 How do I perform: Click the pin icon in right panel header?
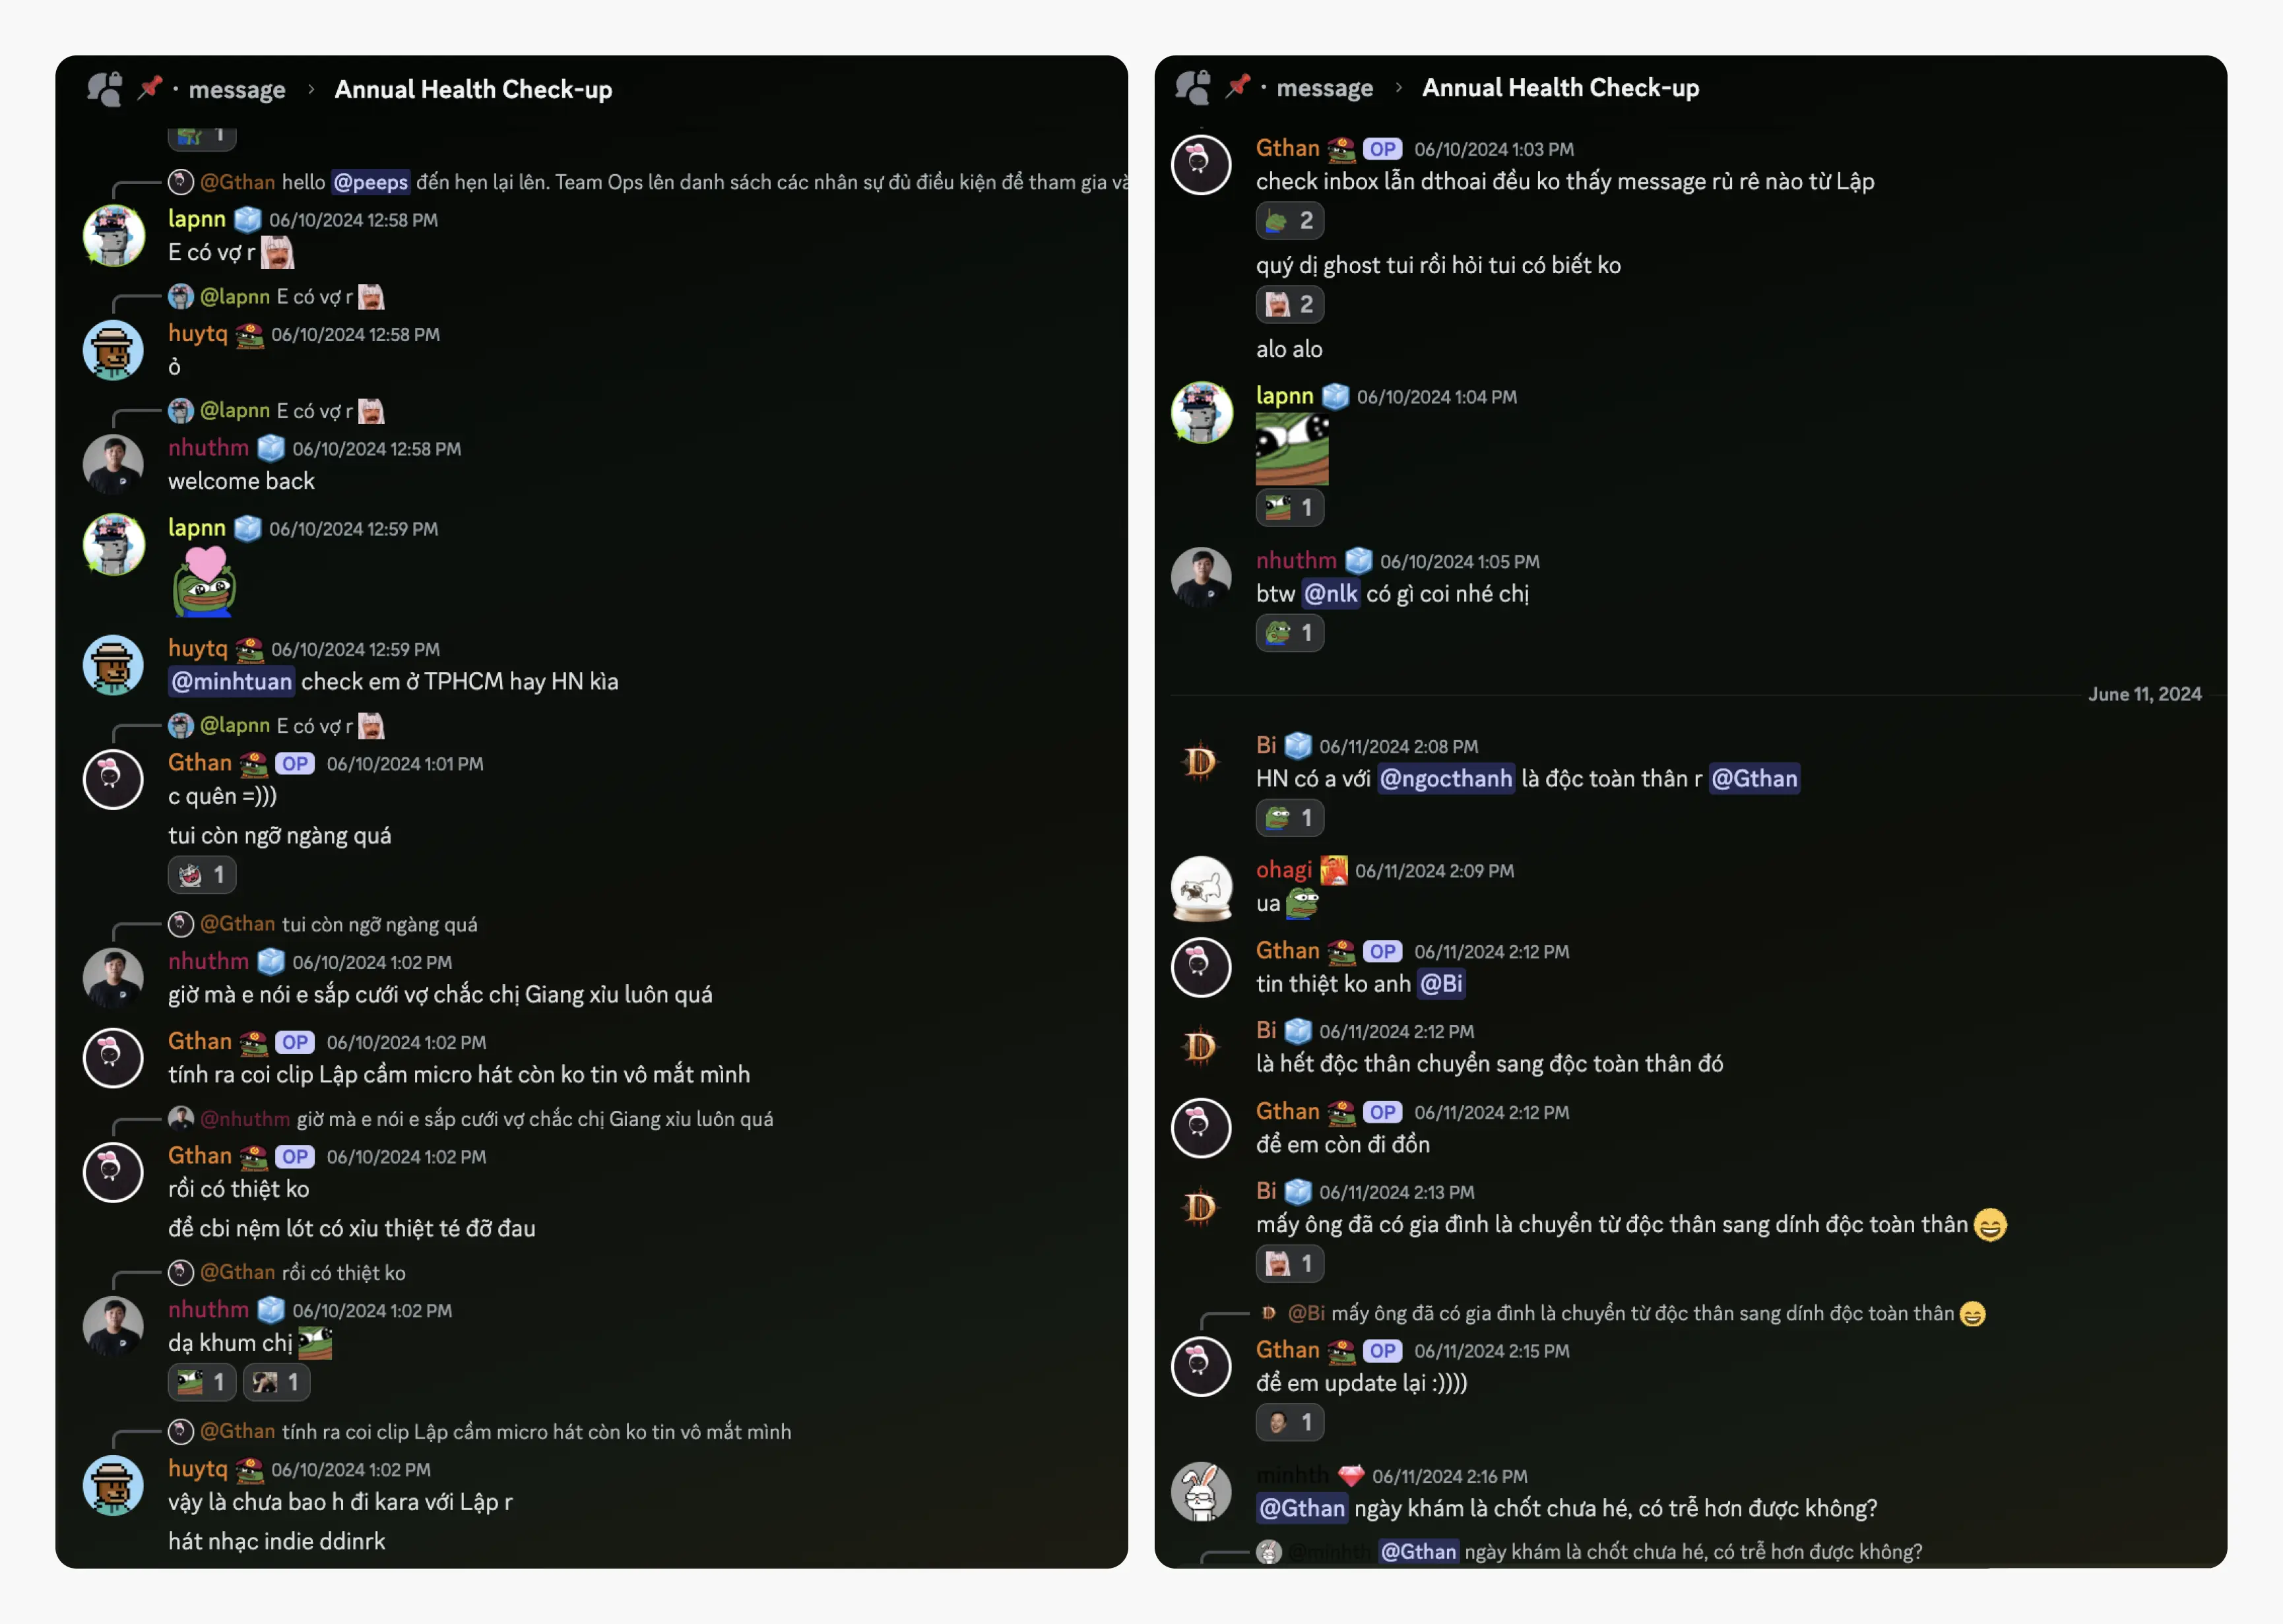click(x=1238, y=87)
